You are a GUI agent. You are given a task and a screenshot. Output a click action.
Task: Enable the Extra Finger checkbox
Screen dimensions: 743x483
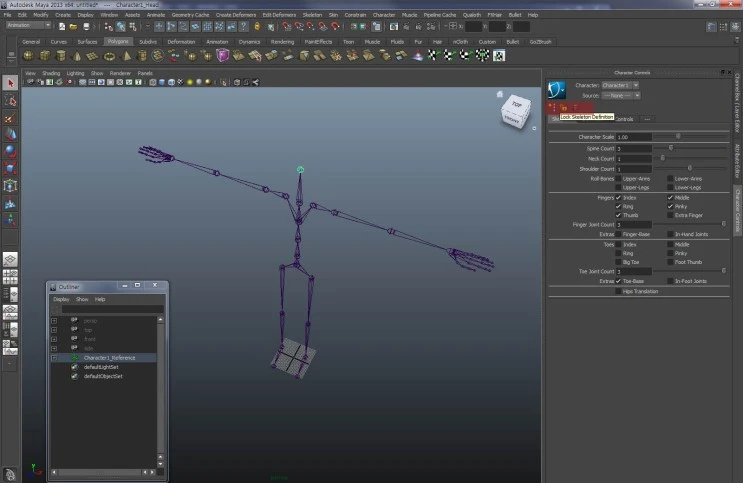tap(671, 215)
